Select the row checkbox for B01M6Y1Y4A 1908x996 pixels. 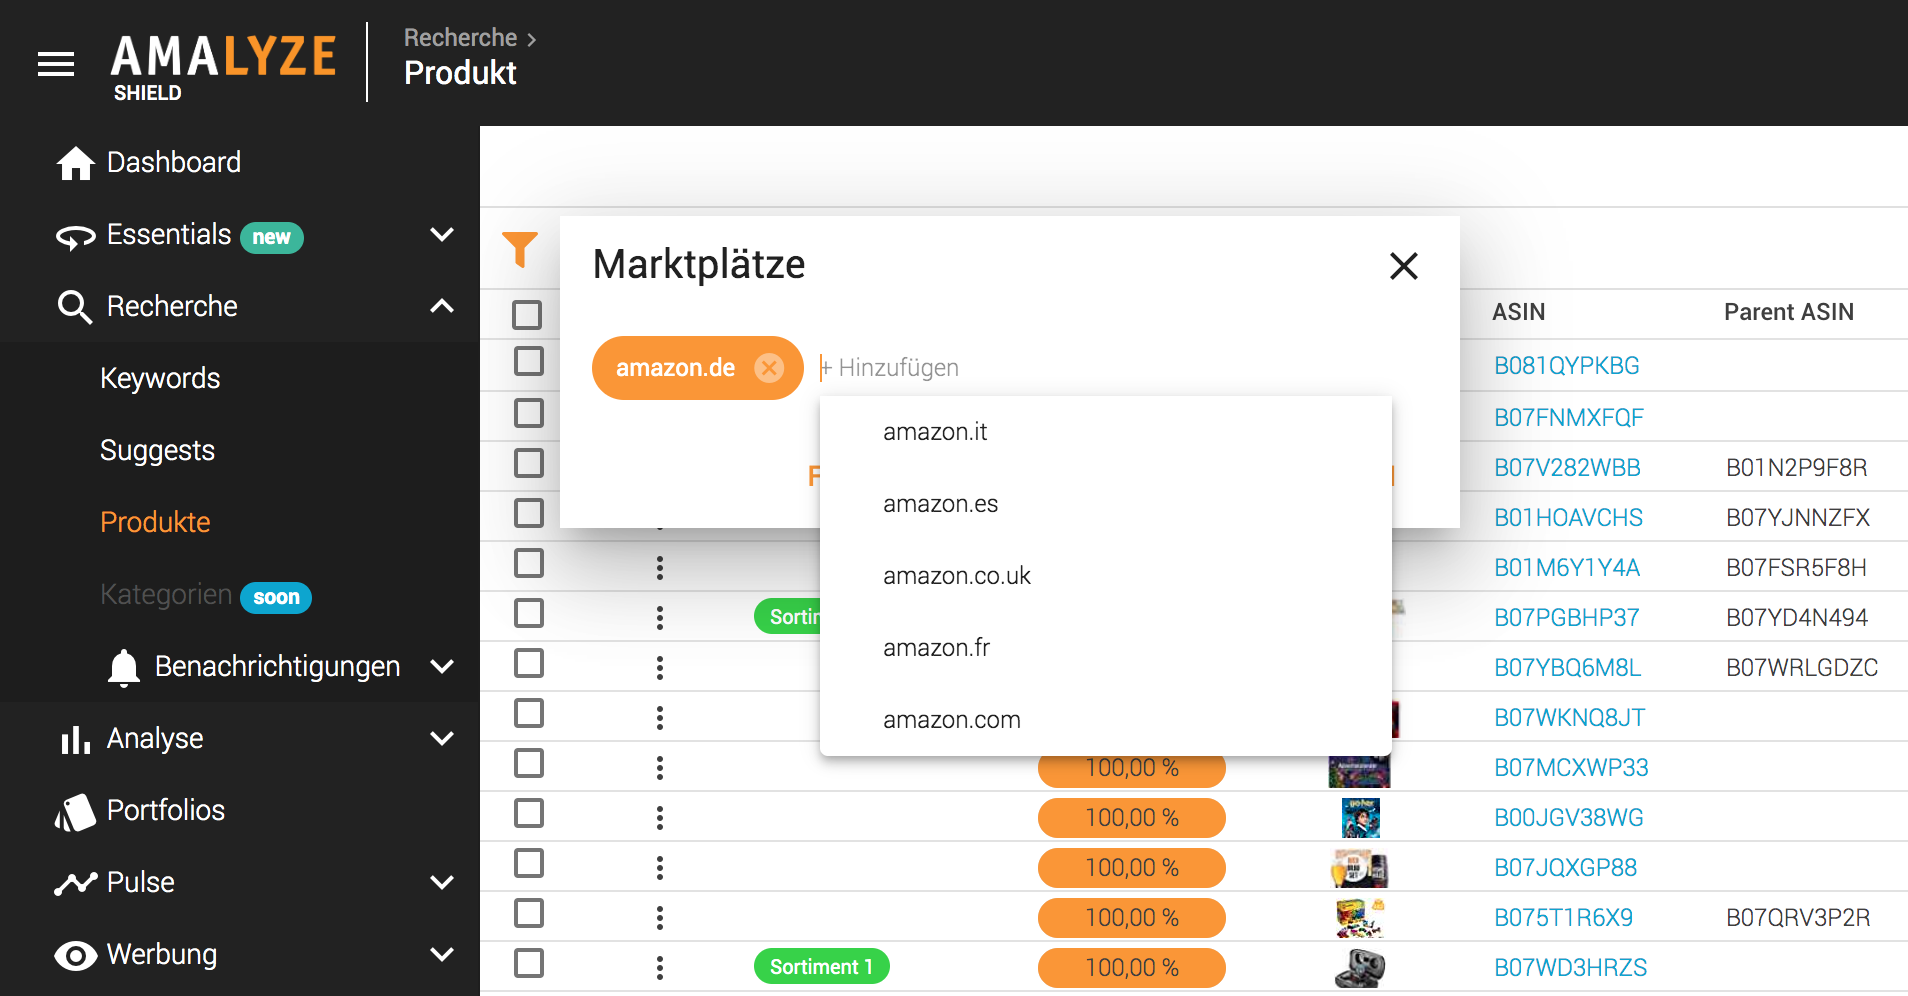click(x=529, y=563)
